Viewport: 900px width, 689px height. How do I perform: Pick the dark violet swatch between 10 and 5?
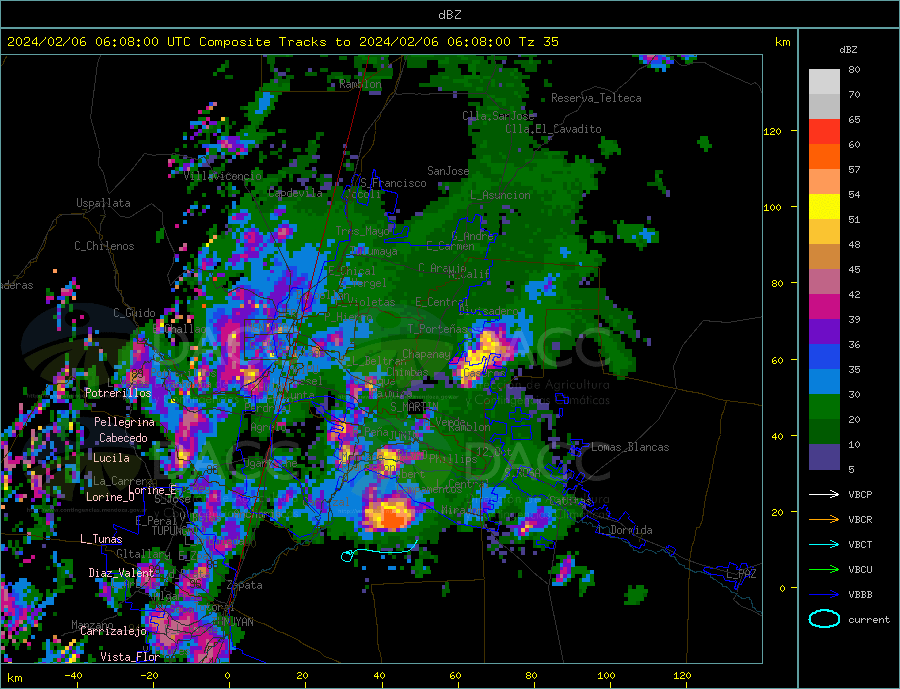[824, 457]
